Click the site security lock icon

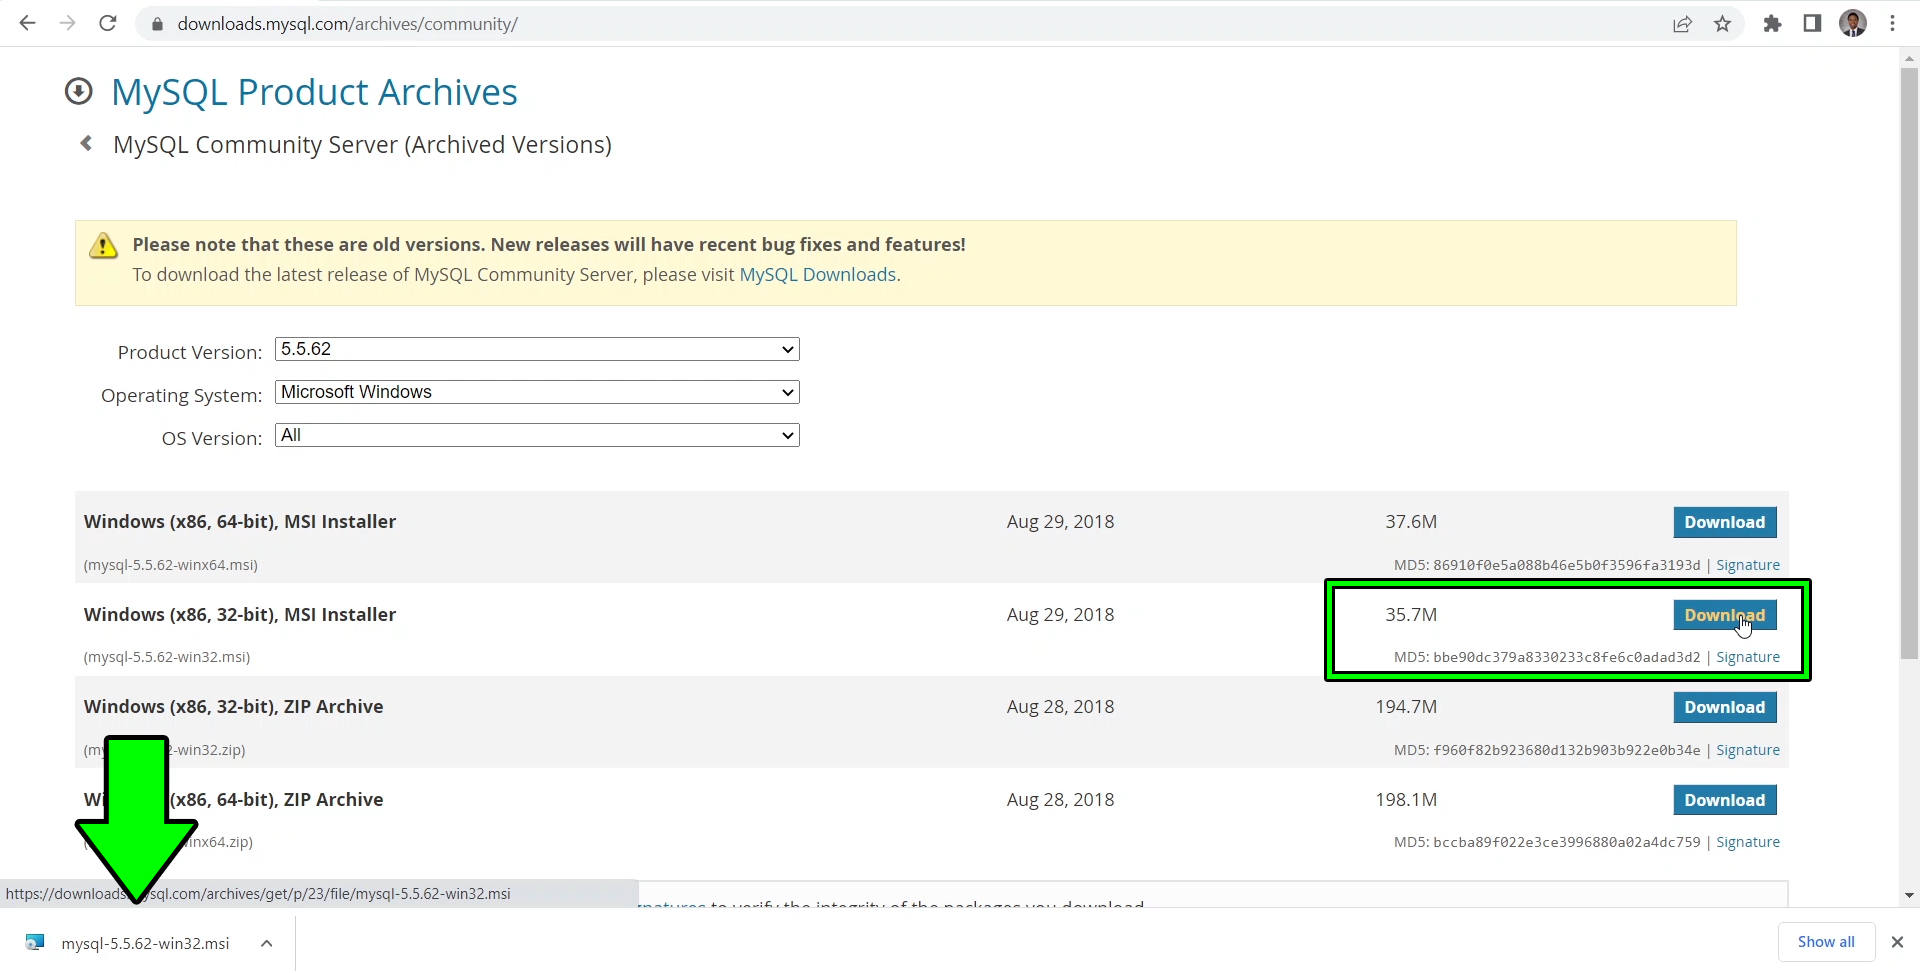pyautogui.click(x=157, y=24)
